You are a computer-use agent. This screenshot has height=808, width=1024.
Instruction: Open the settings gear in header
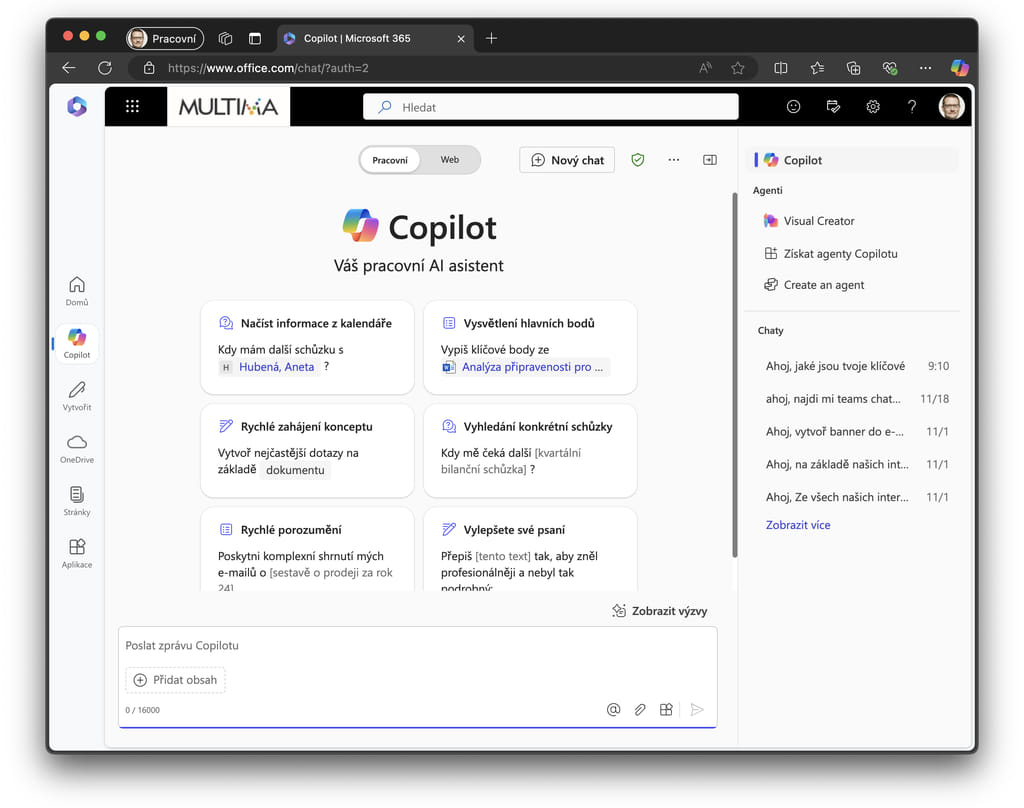(x=872, y=106)
